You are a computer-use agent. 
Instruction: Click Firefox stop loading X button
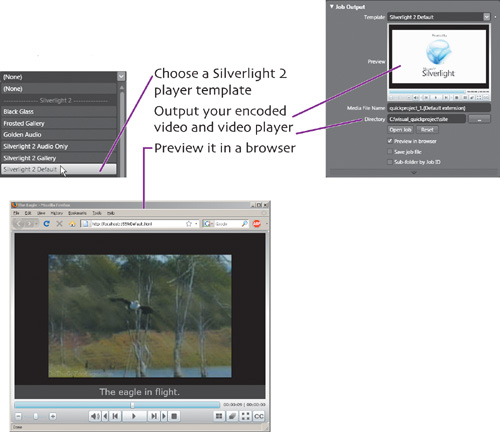tap(59, 224)
